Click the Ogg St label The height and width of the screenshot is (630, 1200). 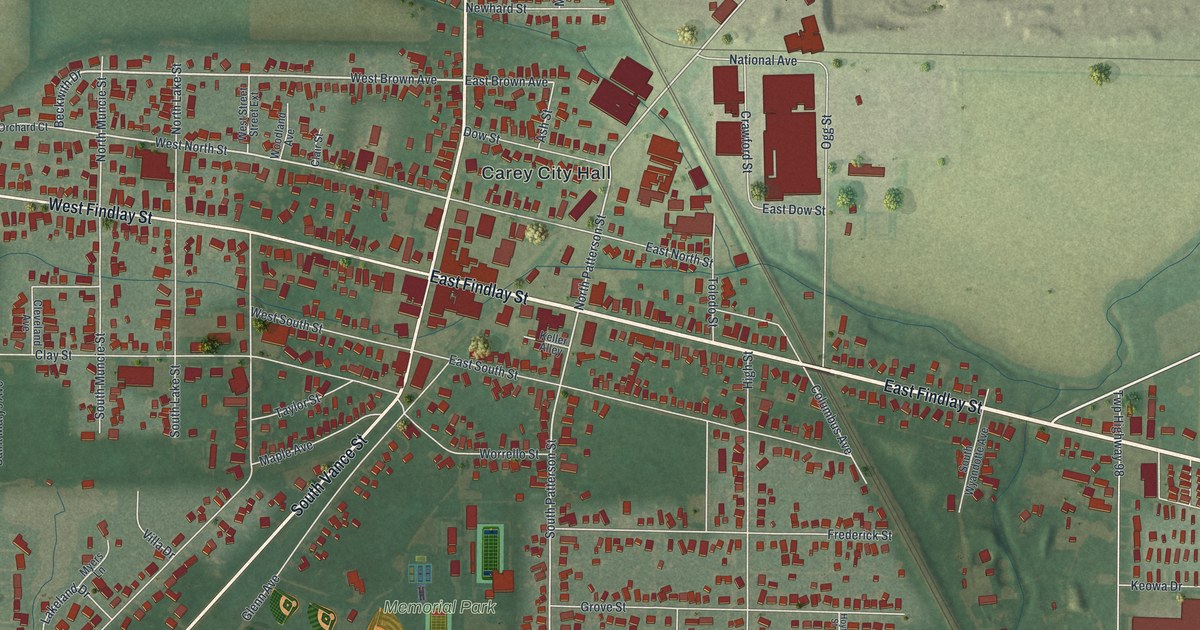tap(827, 130)
